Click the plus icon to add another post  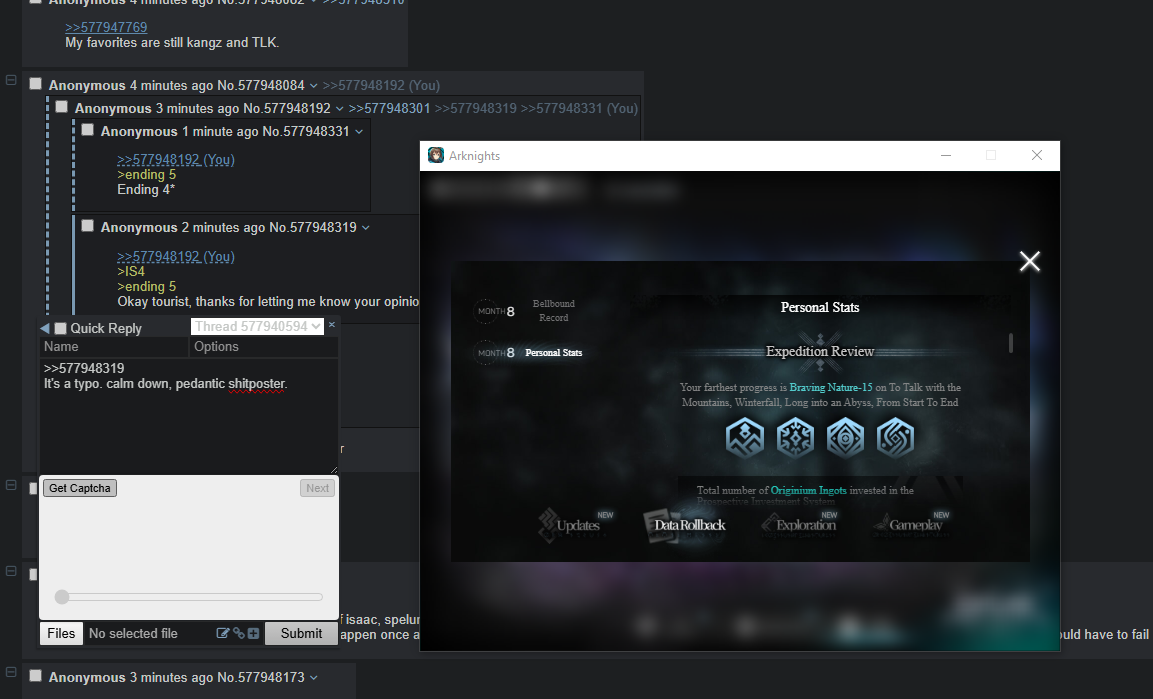coord(253,633)
